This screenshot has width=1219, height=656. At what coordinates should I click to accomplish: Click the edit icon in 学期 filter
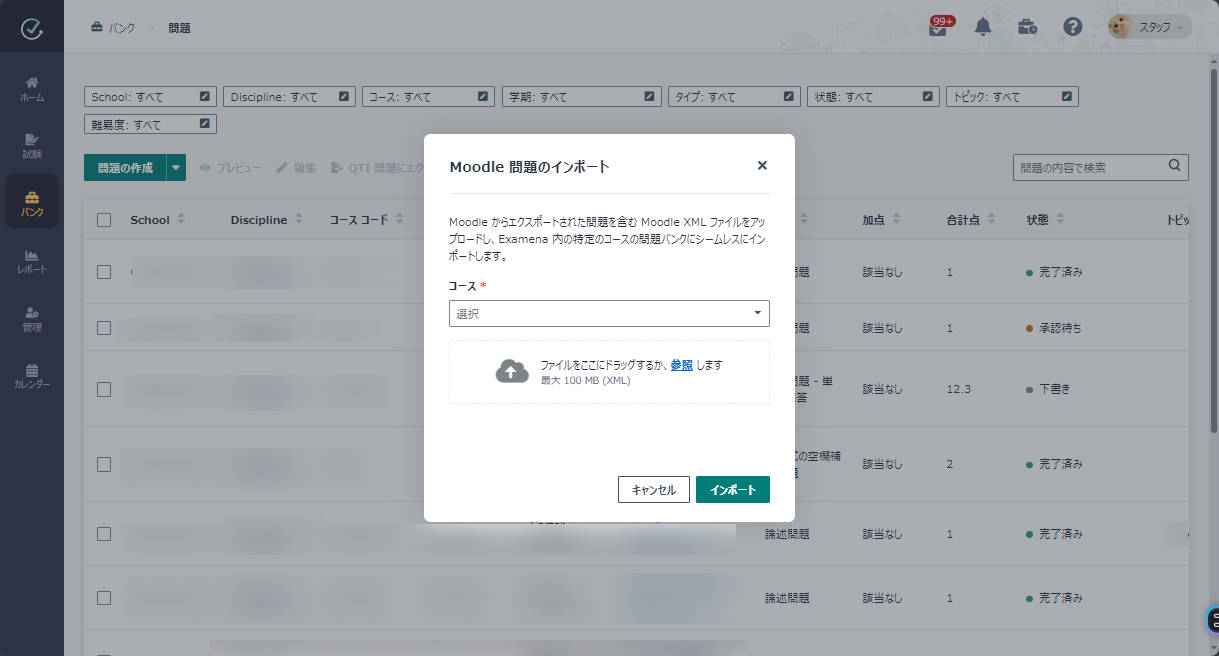(649, 97)
